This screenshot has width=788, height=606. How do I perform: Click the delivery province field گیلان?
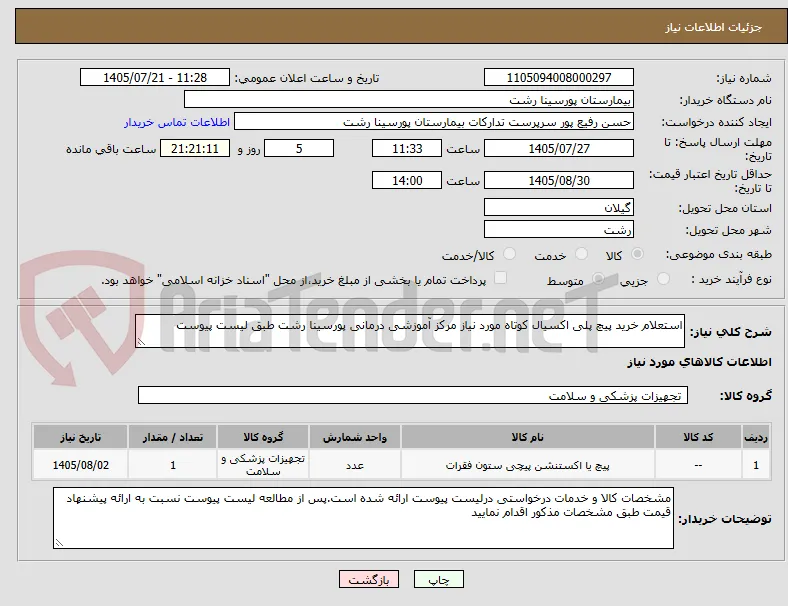(x=558, y=207)
